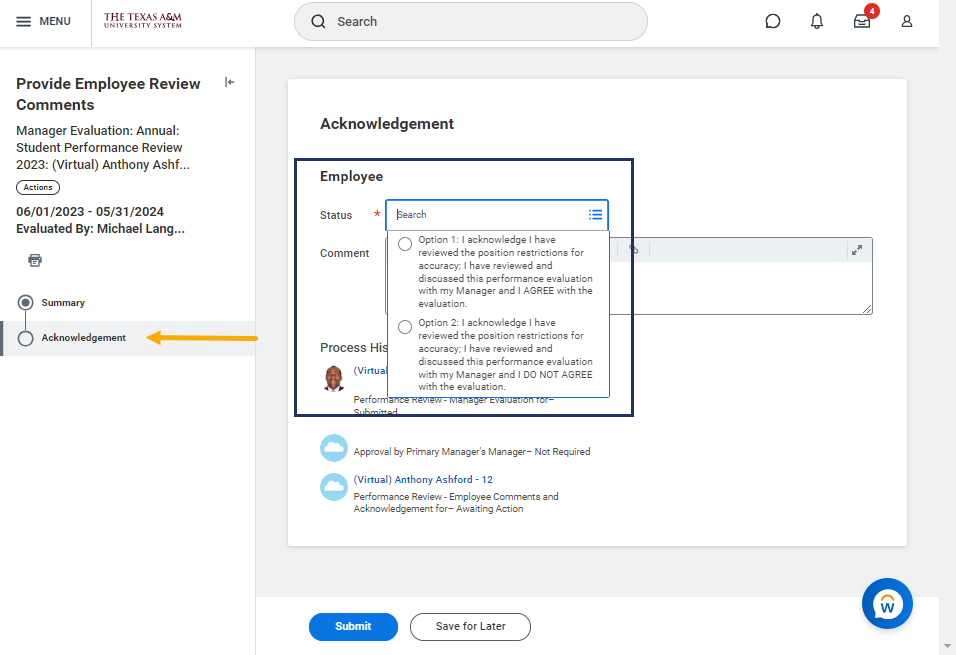Open the messages chat bubble icon
Image resolution: width=956 pixels, height=655 pixels.
coord(772,21)
